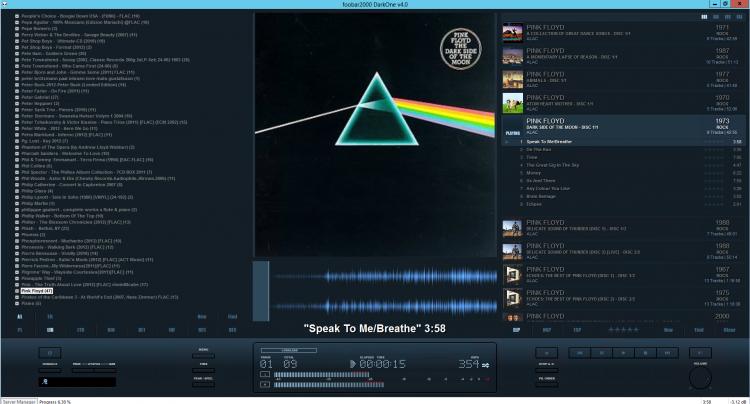The width and height of the screenshot is (750, 404).
Task: Expand the Philip Glass library node
Action: pos(17,191)
